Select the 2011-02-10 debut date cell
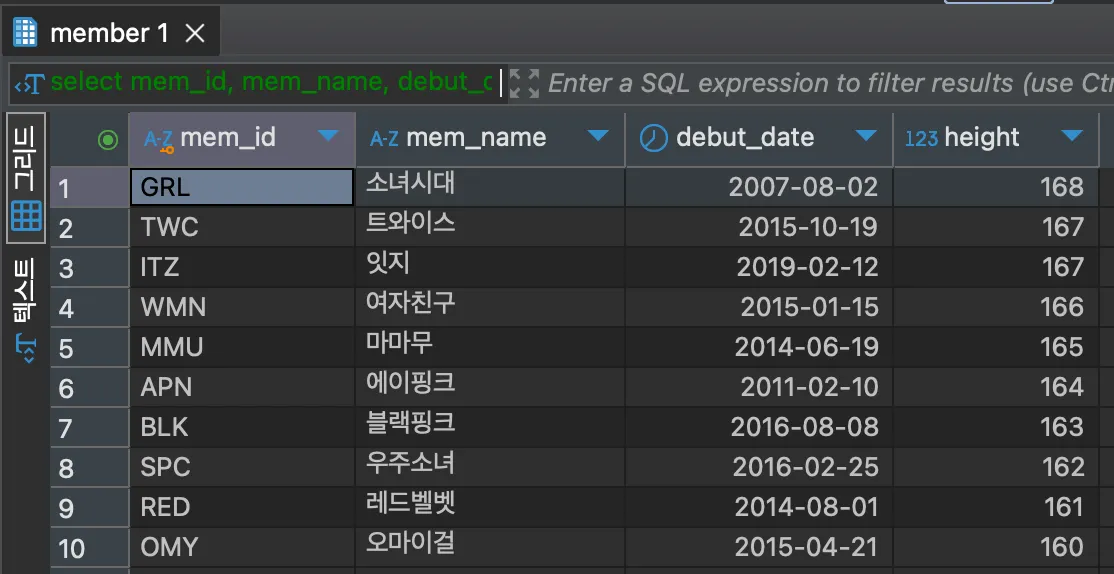Screen dimensions: 1114x574 pyautogui.click(x=759, y=387)
